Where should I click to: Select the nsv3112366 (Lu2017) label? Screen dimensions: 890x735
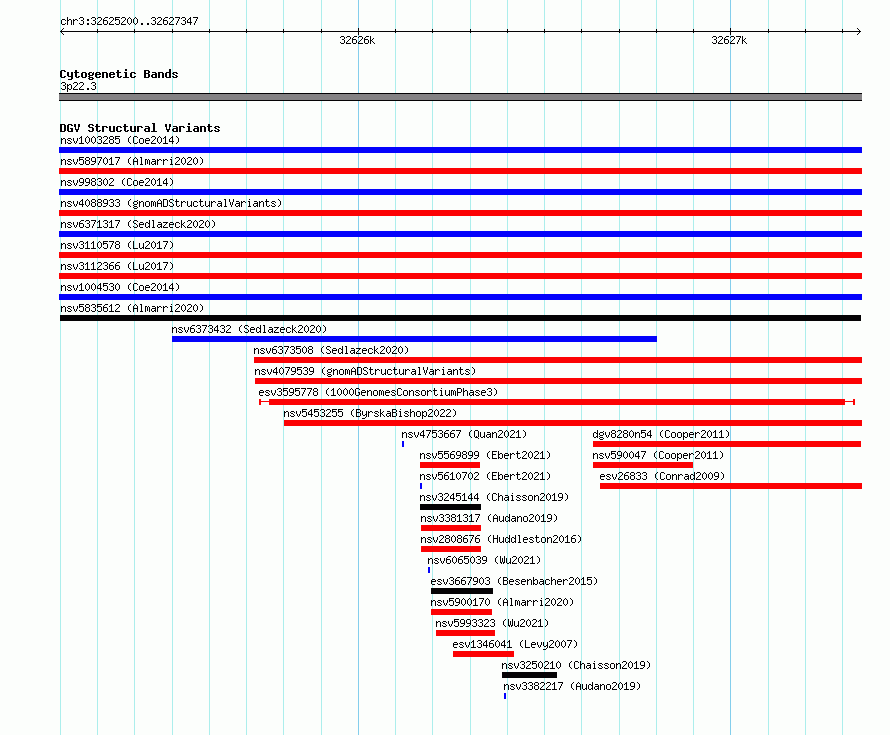(x=117, y=266)
